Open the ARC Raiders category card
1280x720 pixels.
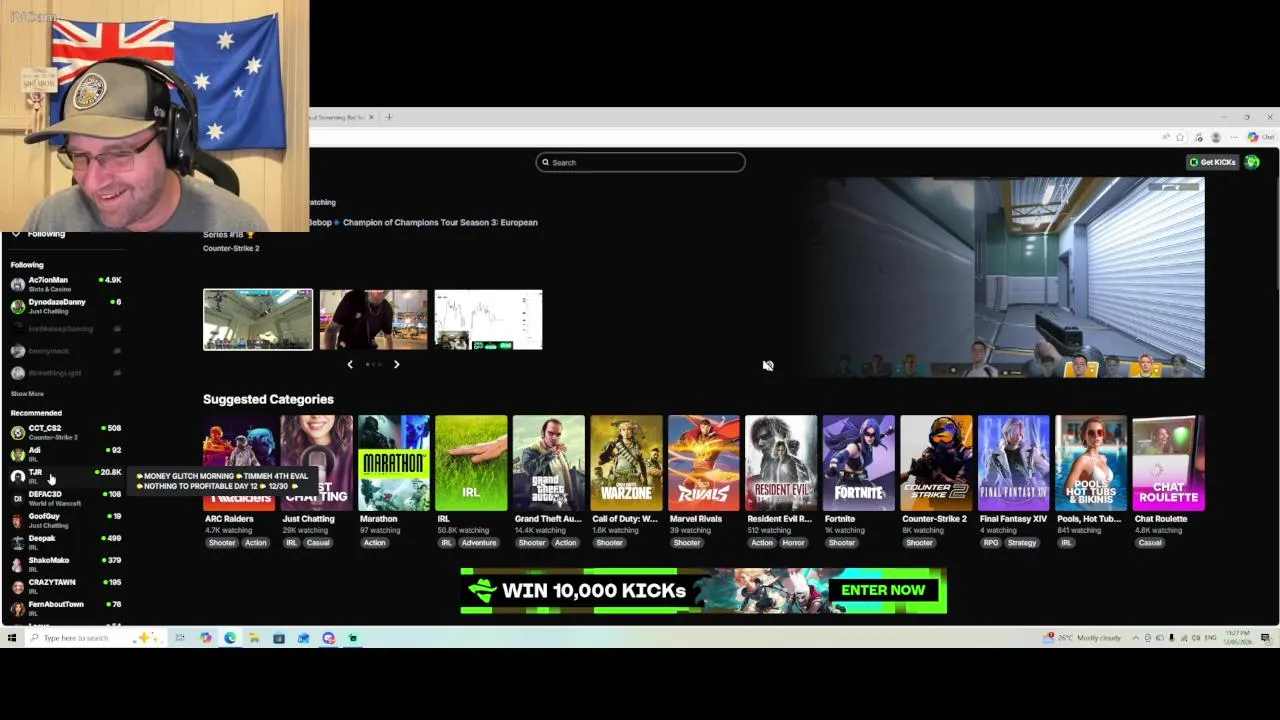point(239,463)
